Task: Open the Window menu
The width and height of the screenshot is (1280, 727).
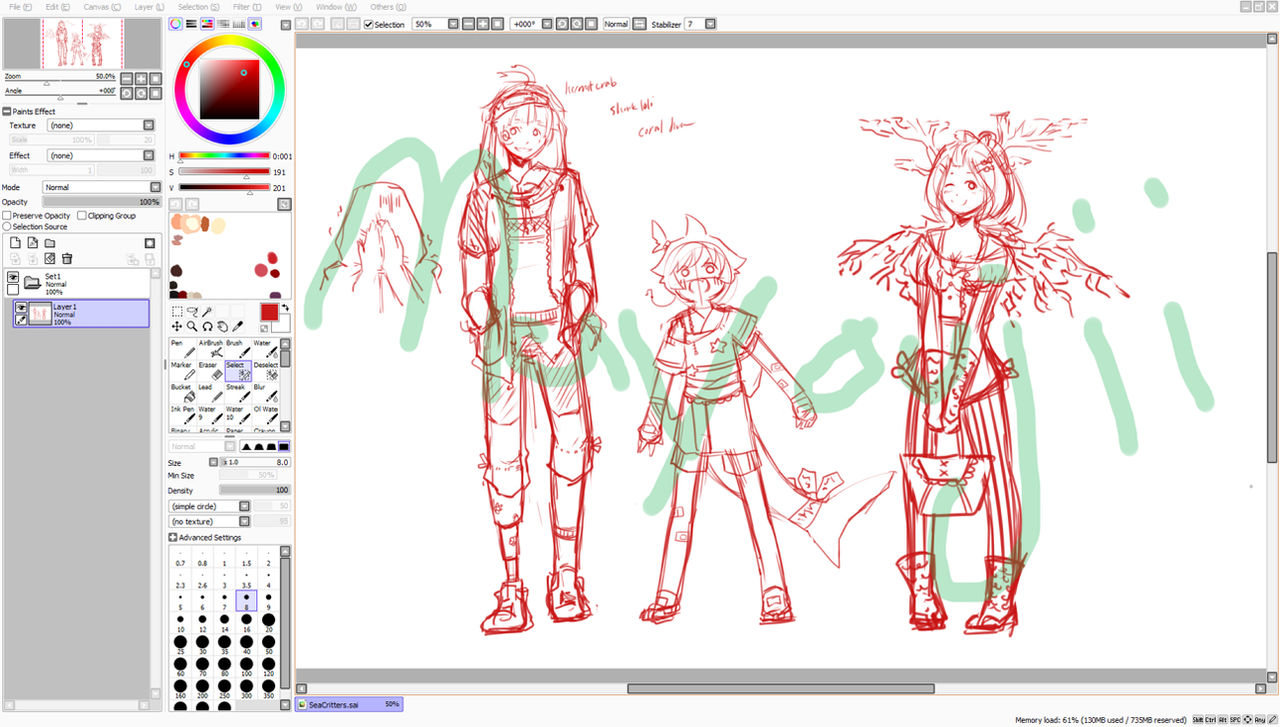Action: click(x=335, y=7)
